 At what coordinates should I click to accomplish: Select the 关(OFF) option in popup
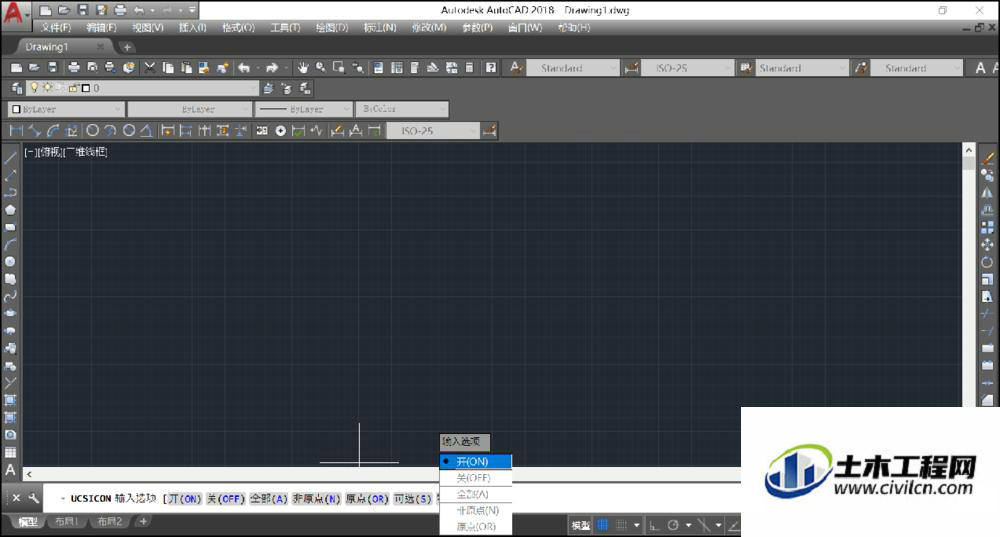[476, 478]
